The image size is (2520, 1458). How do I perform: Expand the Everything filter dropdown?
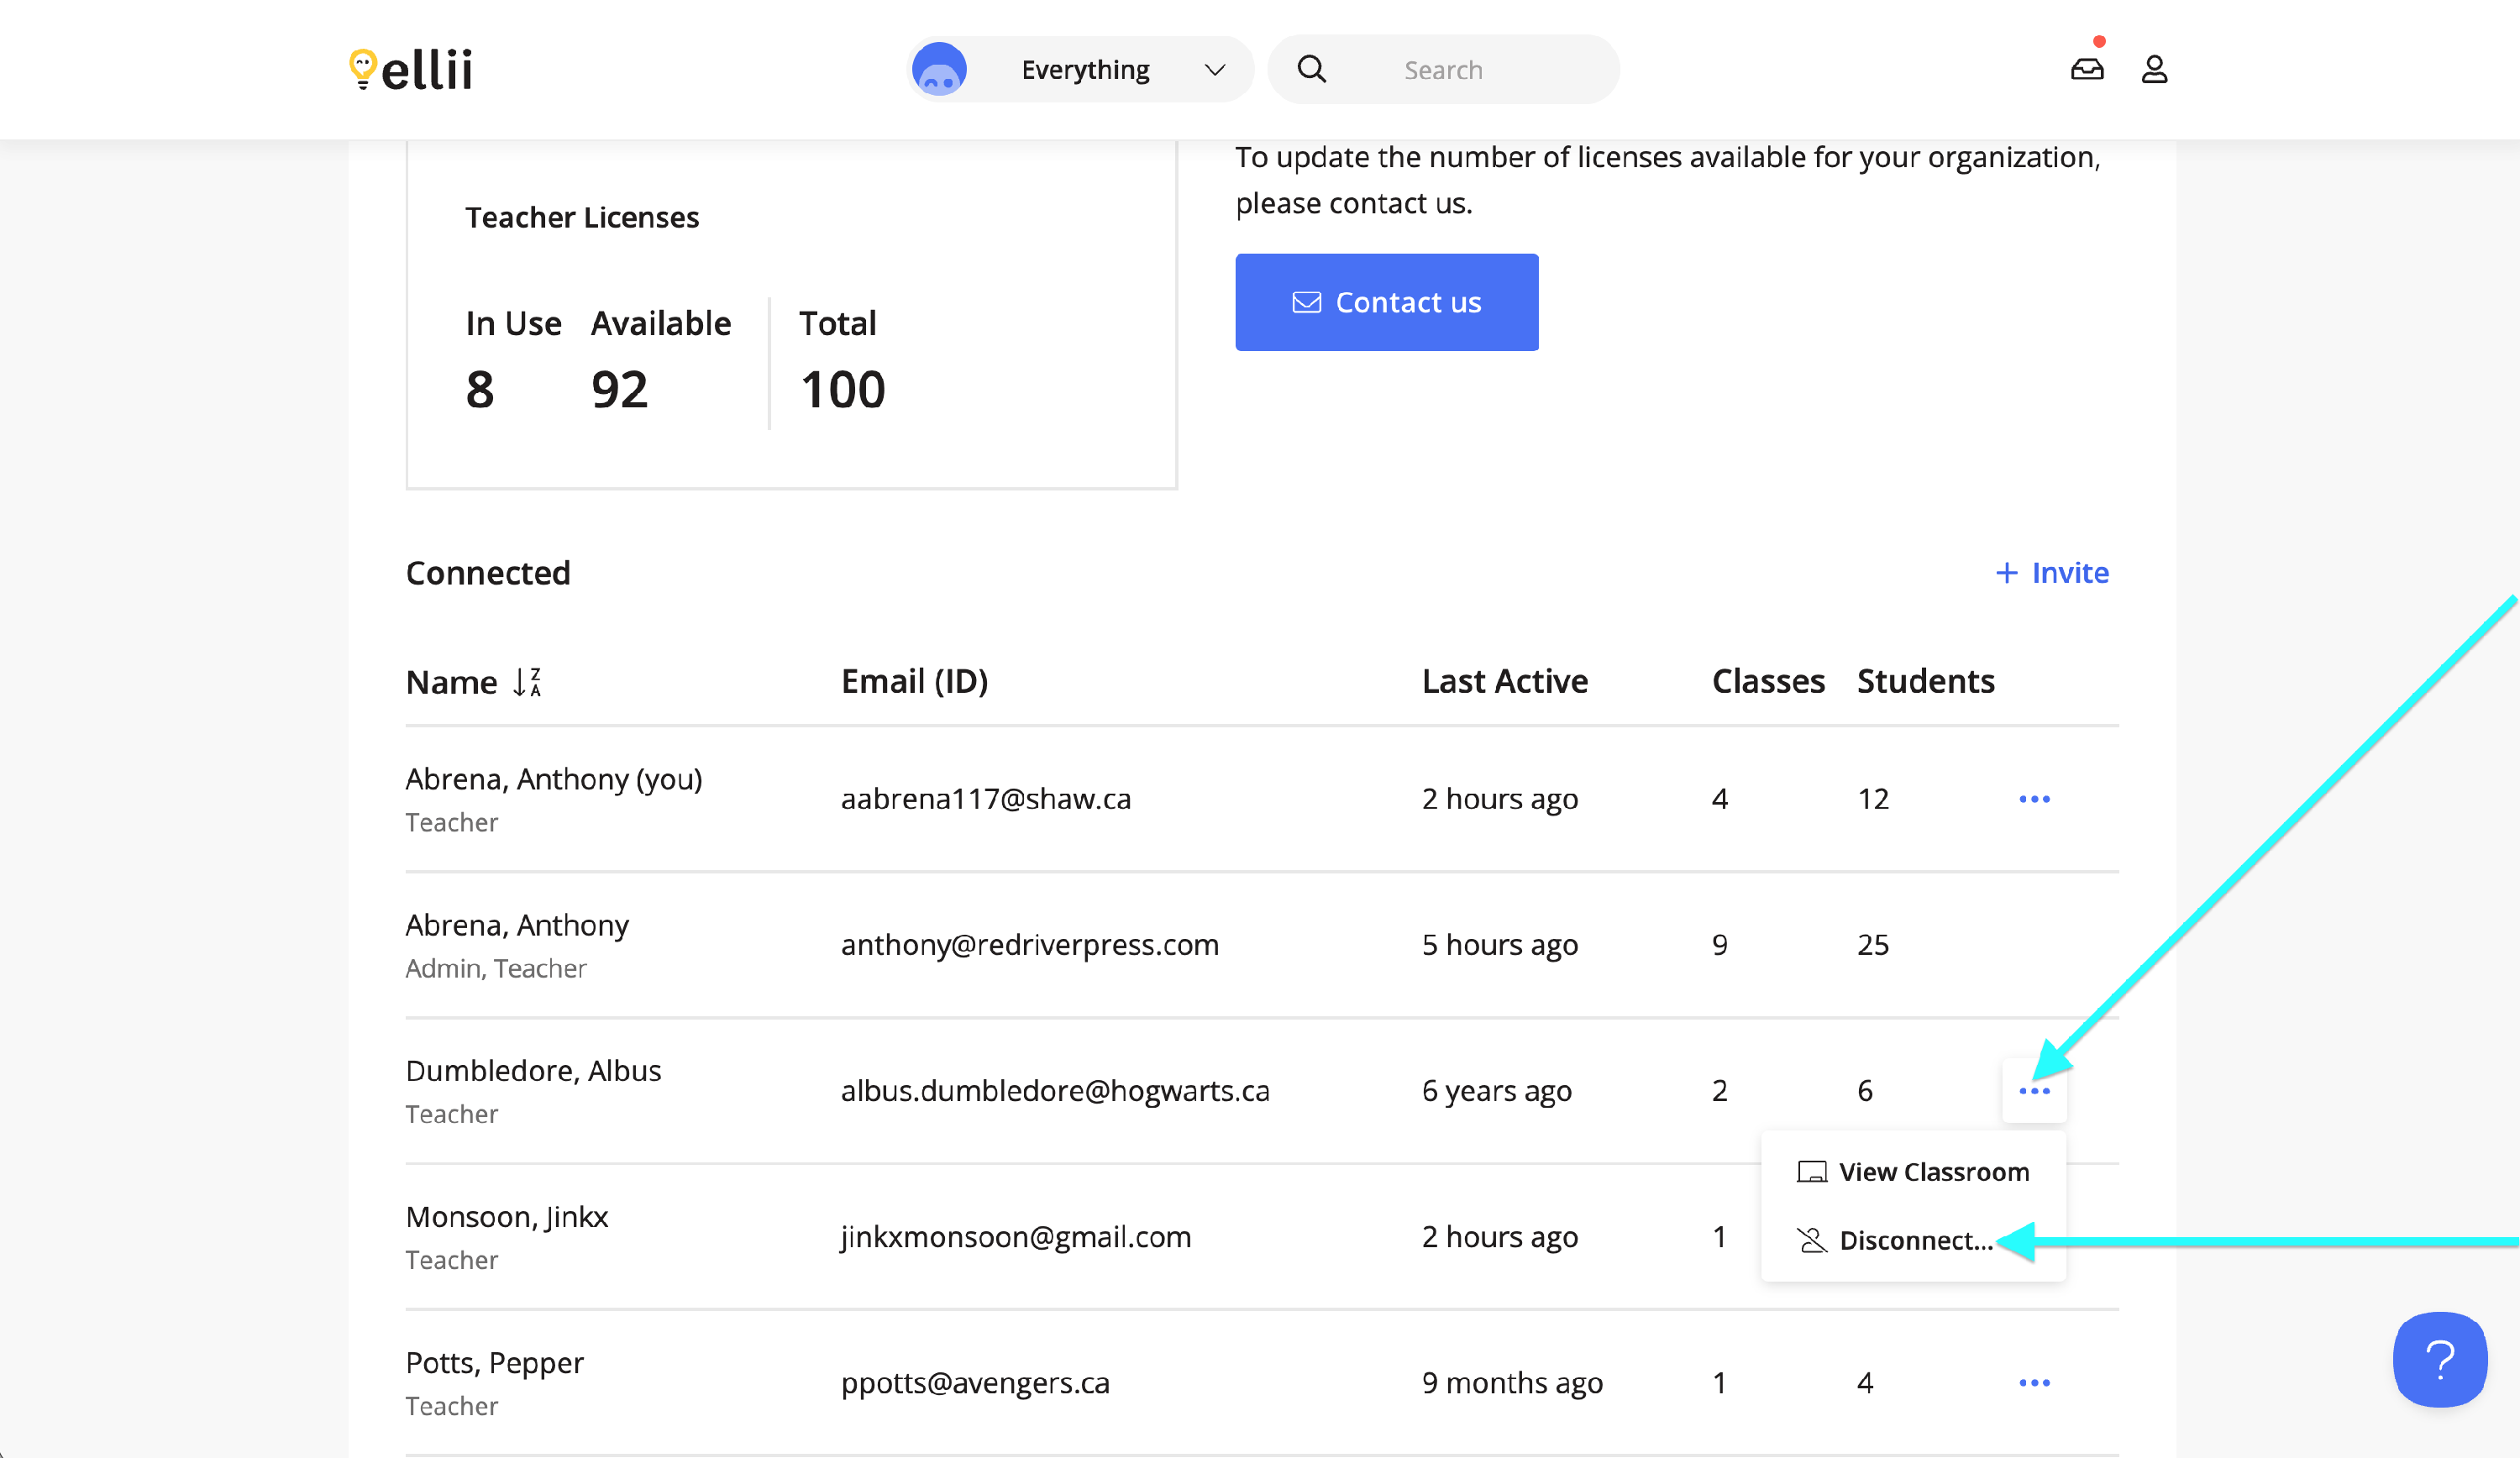click(1085, 70)
